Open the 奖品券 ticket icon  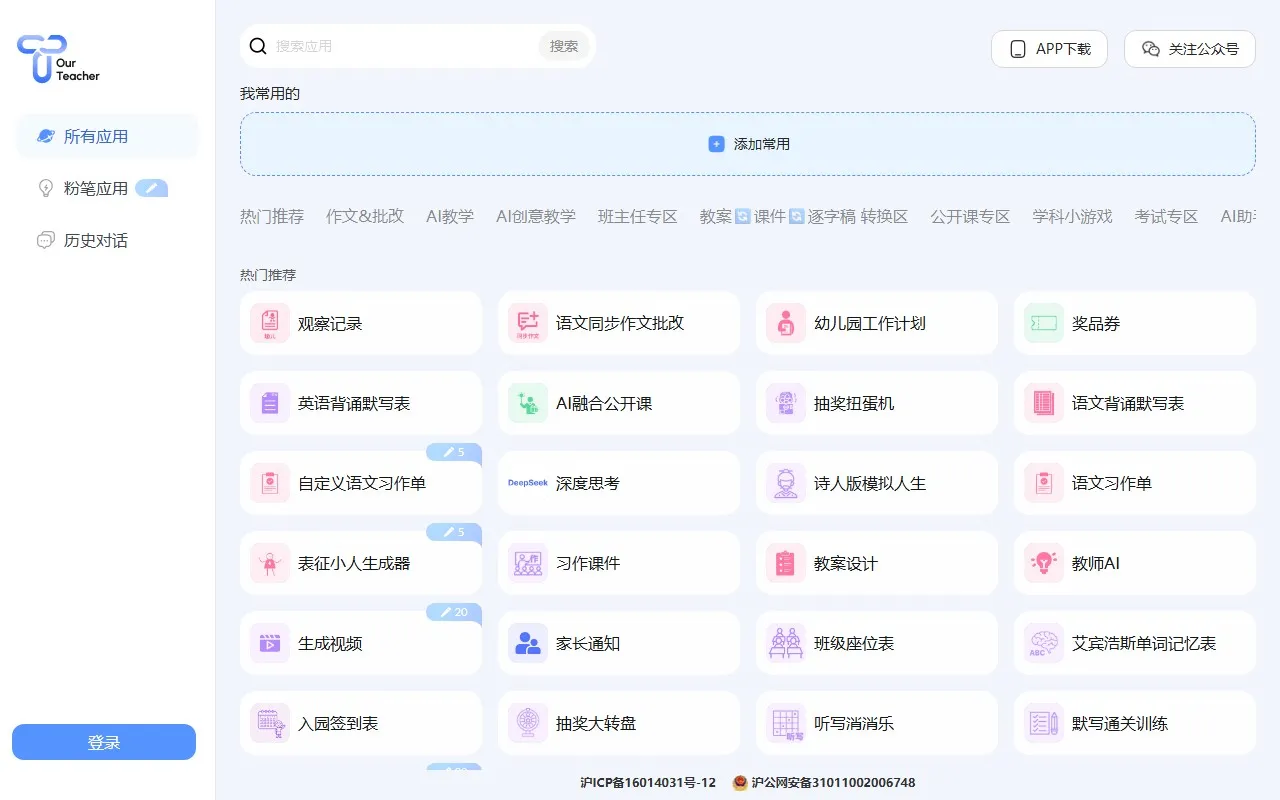tap(1043, 323)
